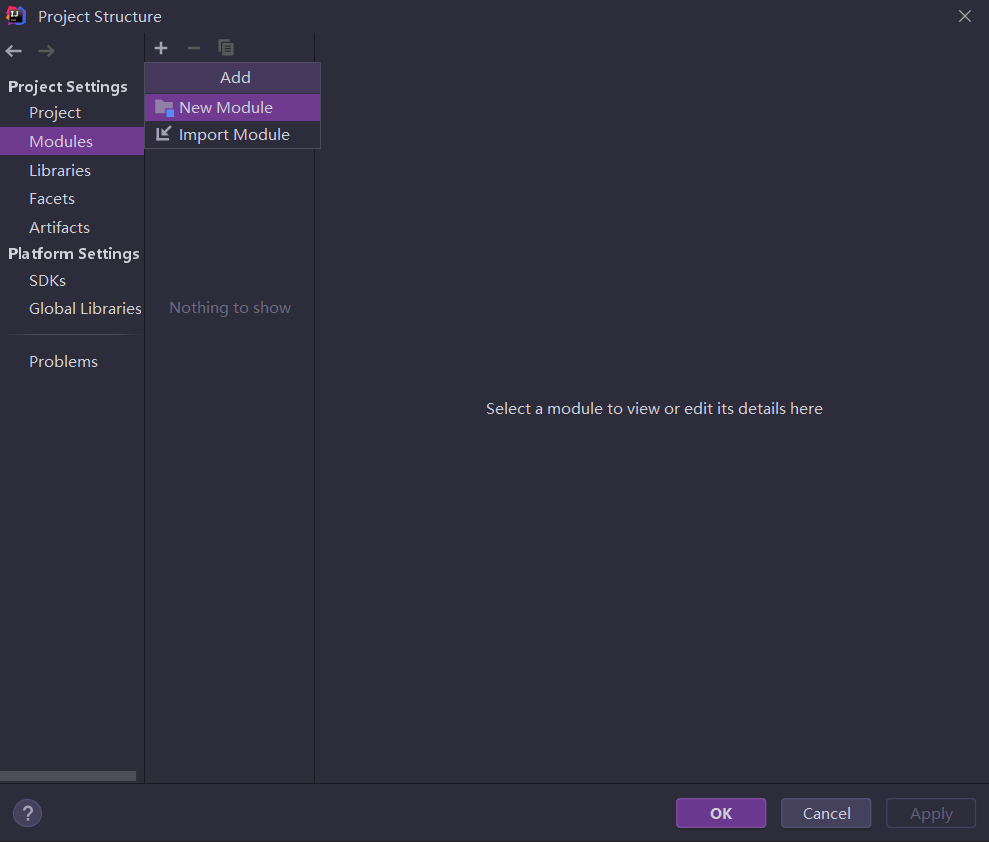Screen dimensions: 989x842
Task: Click the Add popup header
Action: click(233, 78)
